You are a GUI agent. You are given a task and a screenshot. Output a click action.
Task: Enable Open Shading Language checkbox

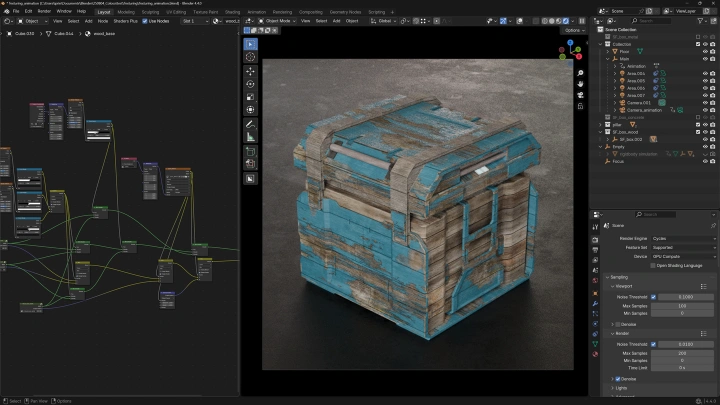(653, 265)
